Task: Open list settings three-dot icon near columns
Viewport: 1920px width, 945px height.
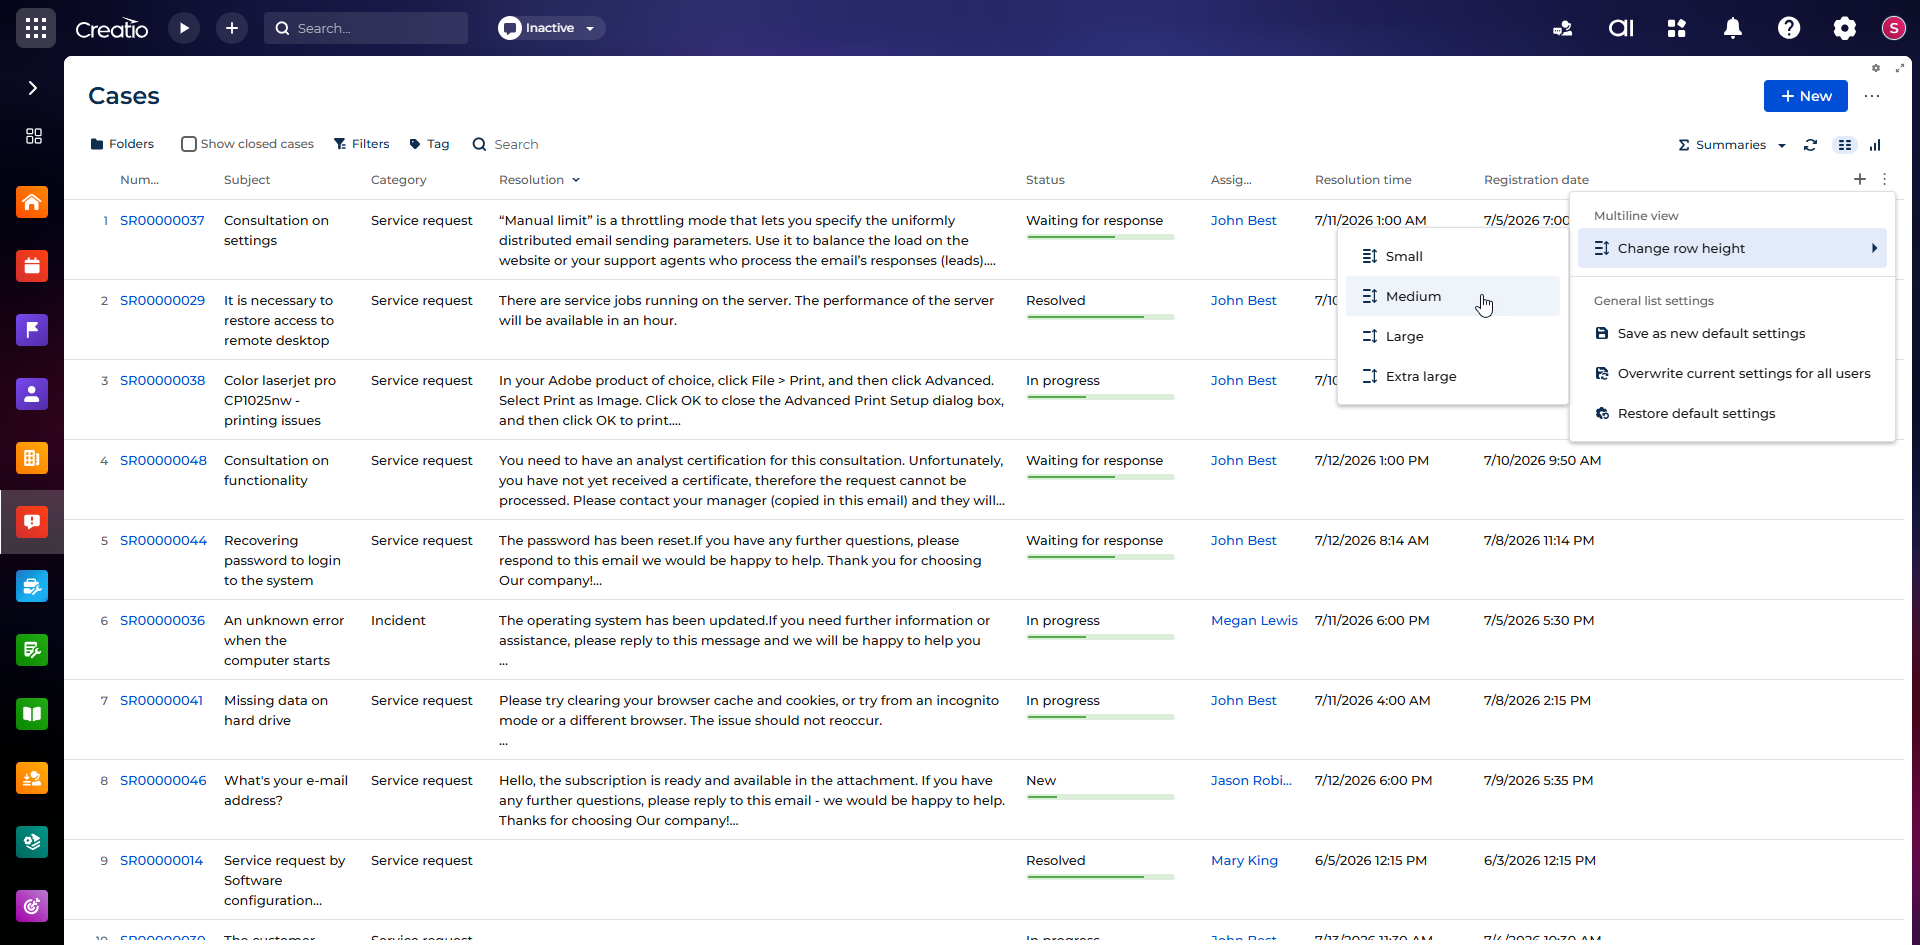Action: (x=1885, y=179)
